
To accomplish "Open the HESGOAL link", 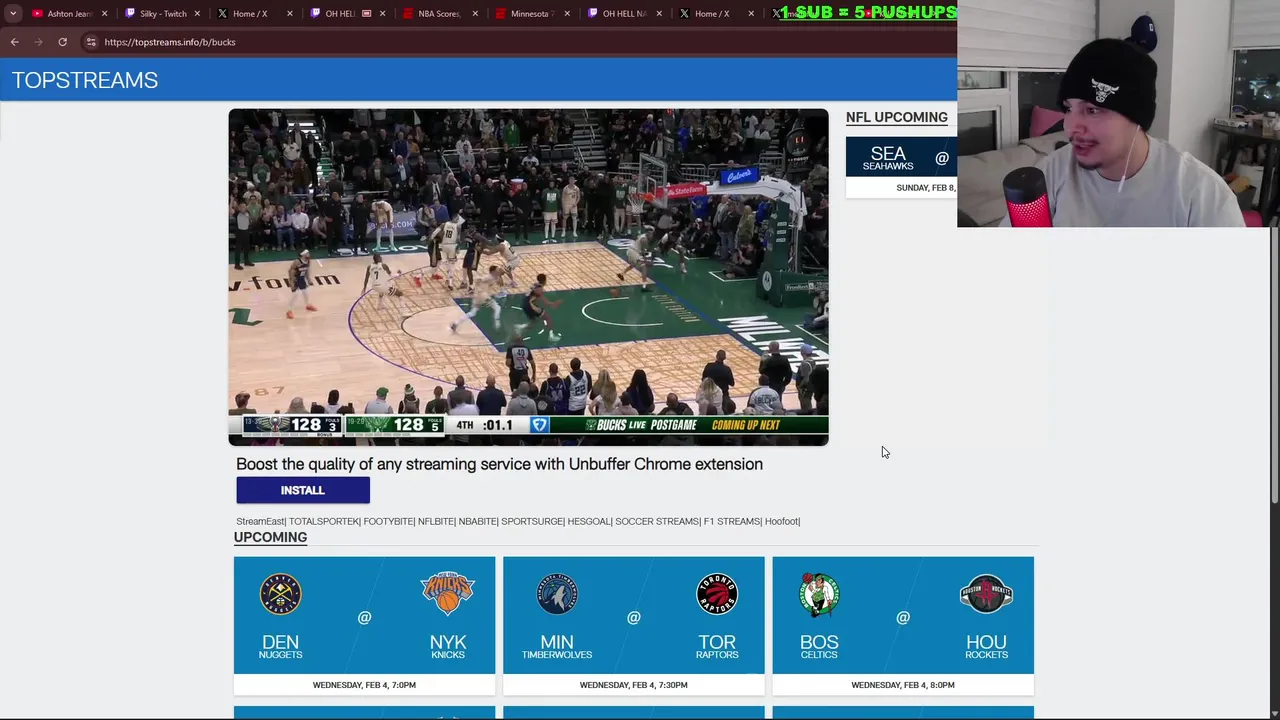I will [x=588, y=521].
